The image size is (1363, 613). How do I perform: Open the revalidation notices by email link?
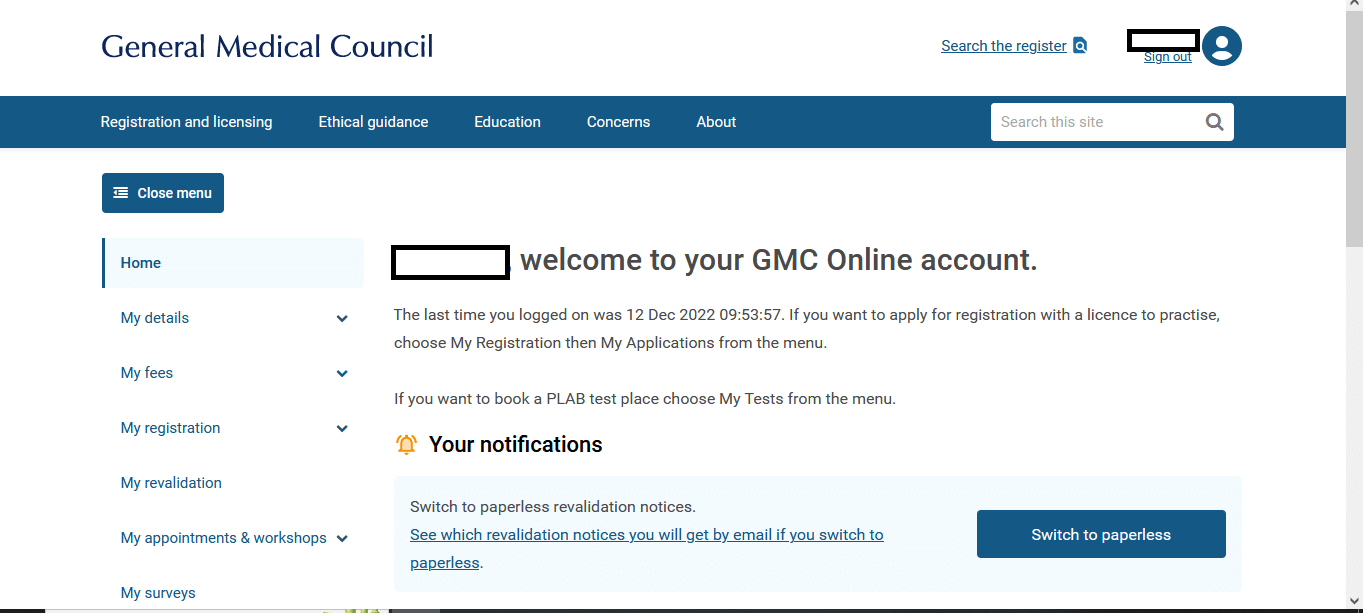(x=646, y=548)
